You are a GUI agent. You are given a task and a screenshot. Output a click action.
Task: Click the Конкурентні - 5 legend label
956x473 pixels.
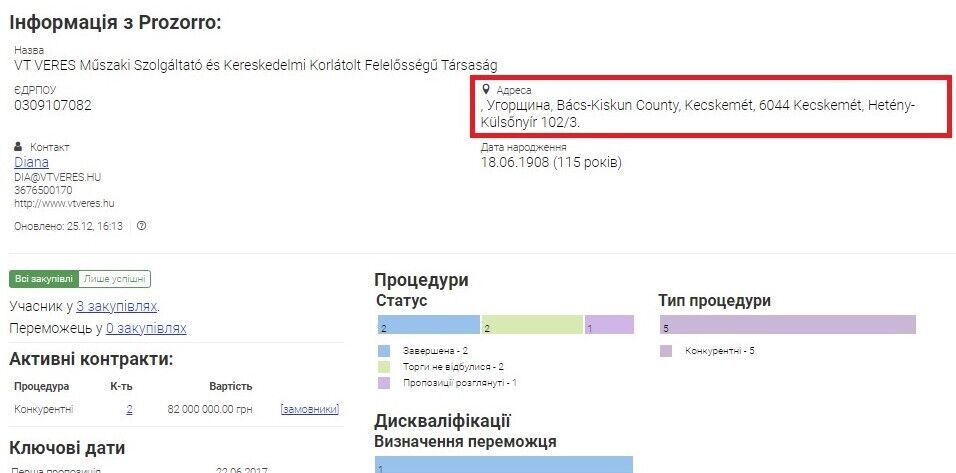pyautogui.click(x=720, y=351)
